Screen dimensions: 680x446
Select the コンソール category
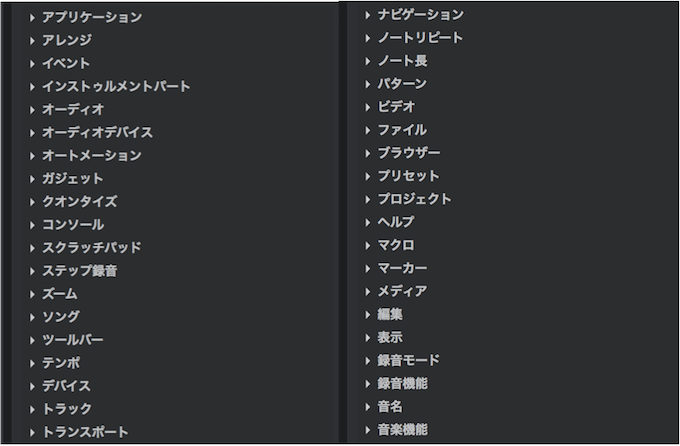pyautogui.click(x=73, y=225)
